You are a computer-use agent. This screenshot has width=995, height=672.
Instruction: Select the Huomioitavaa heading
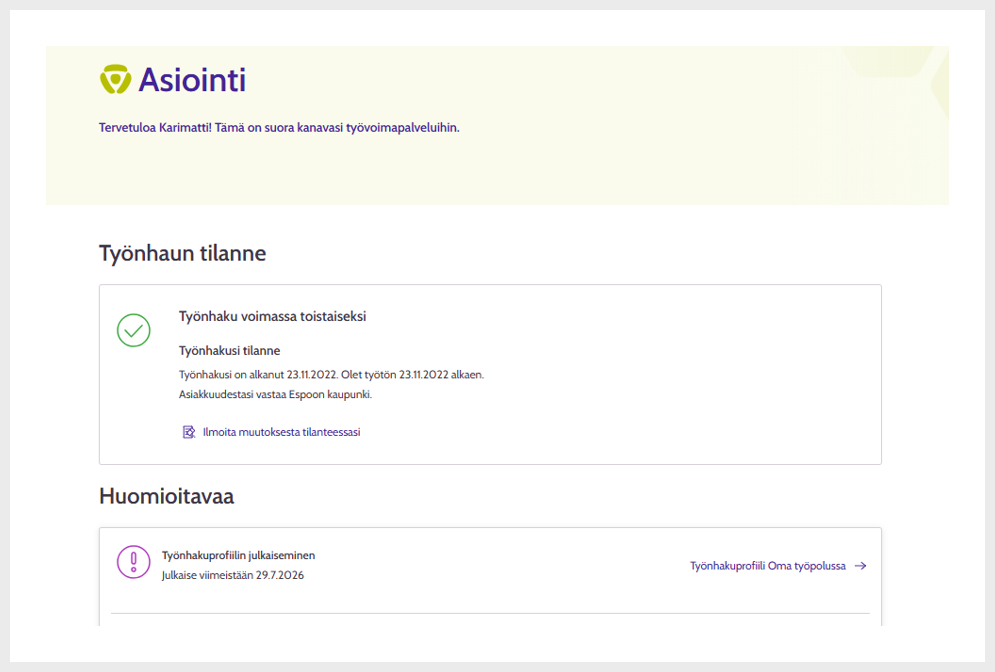[166, 496]
